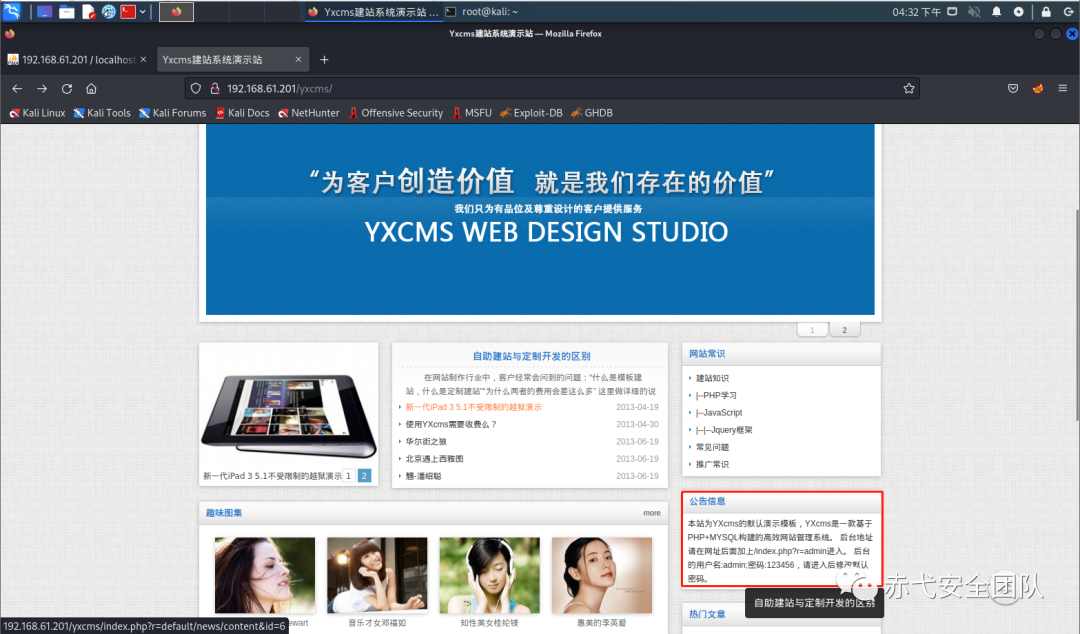Image resolution: width=1080 pixels, height=634 pixels.
Task: Open the MSFU bookmark
Action: pyautogui.click(x=472, y=113)
